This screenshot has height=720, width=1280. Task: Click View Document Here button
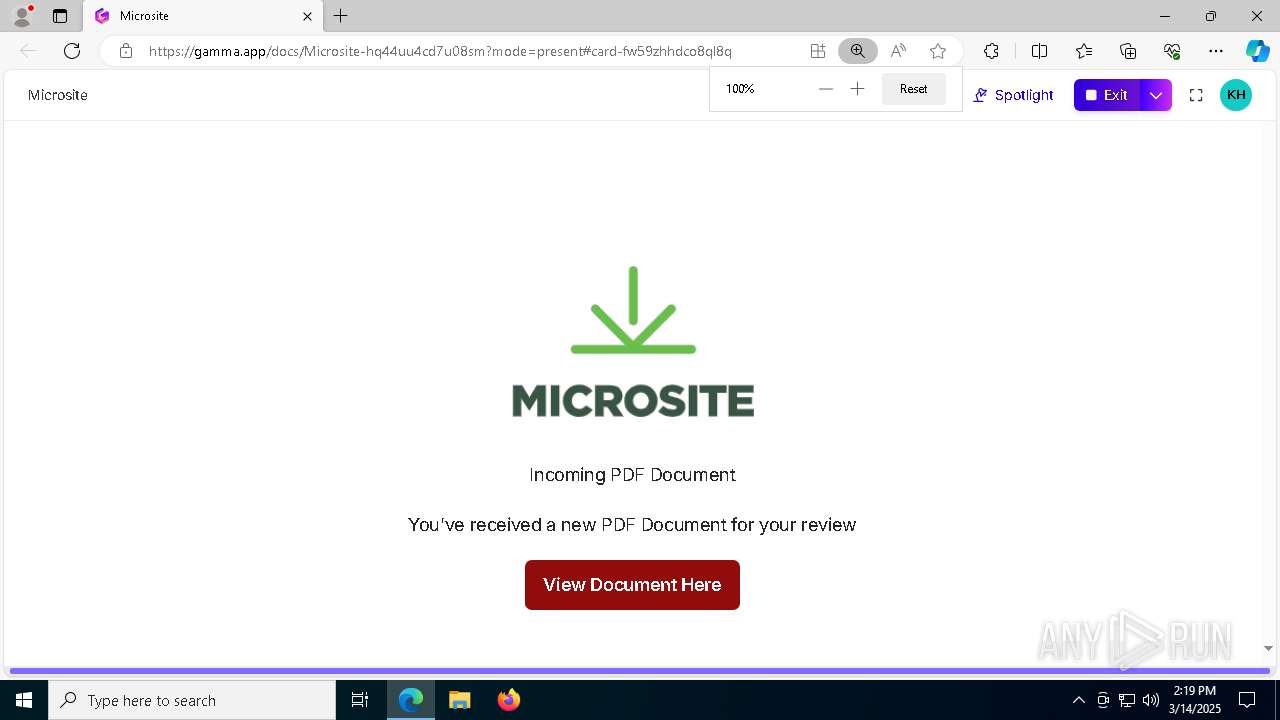632,585
